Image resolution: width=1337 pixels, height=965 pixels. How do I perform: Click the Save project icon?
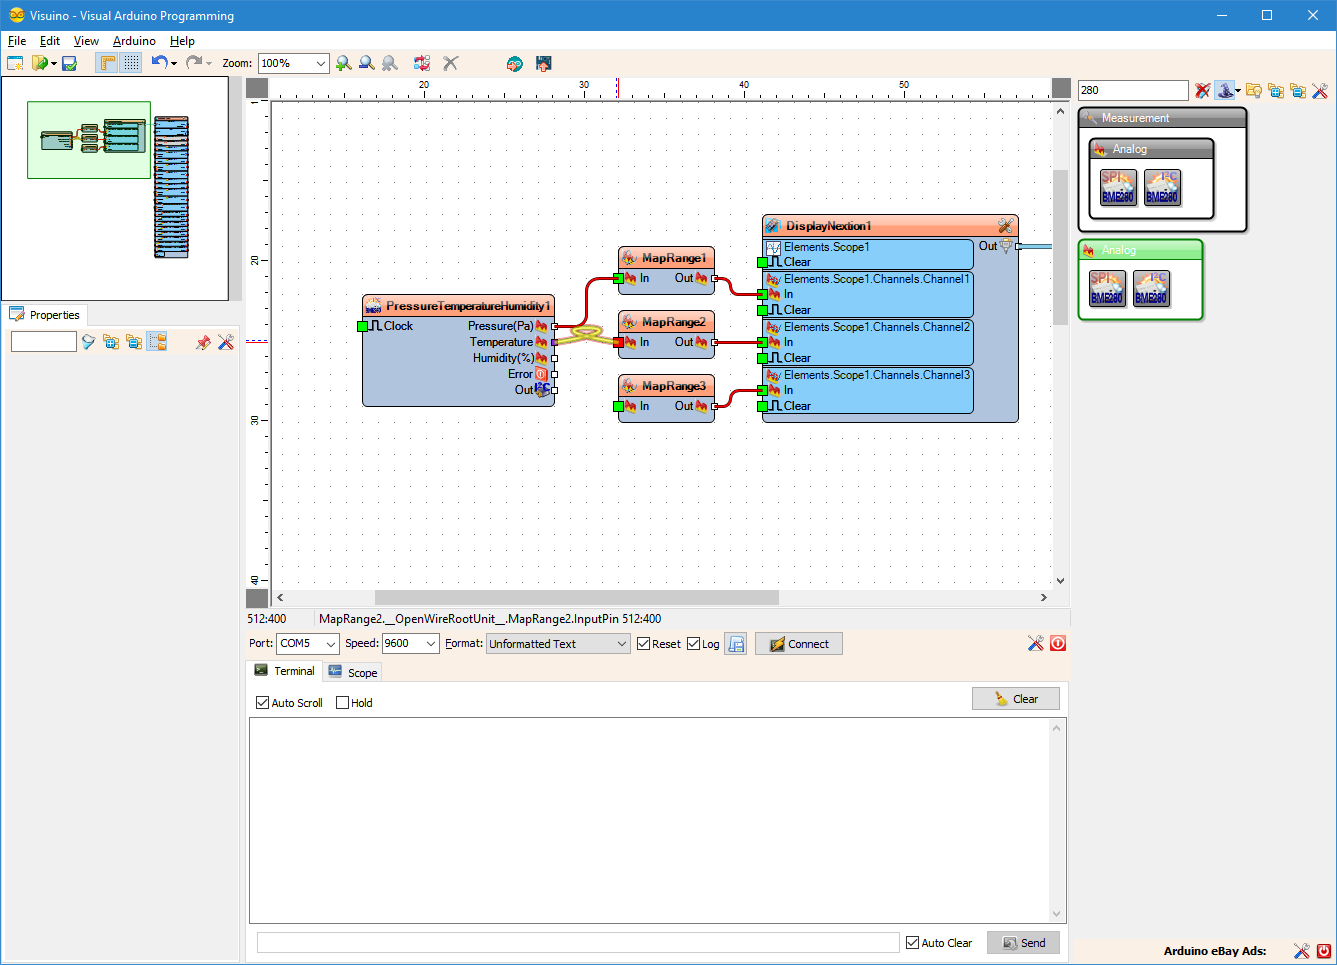[69, 63]
